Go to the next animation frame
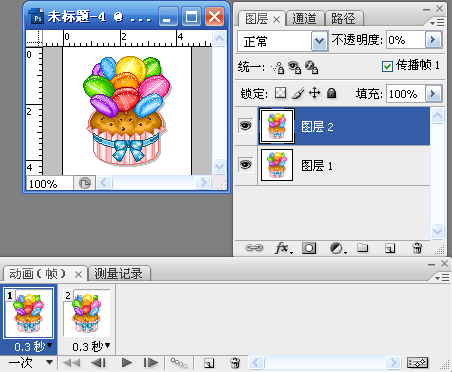 pyautogui.click(x=151, y=363)
